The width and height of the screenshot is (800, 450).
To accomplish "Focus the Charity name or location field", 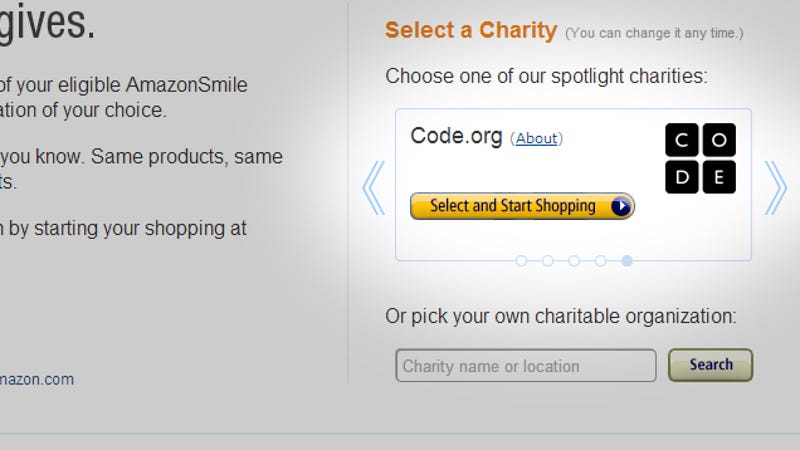I will [x=526, y=365].
